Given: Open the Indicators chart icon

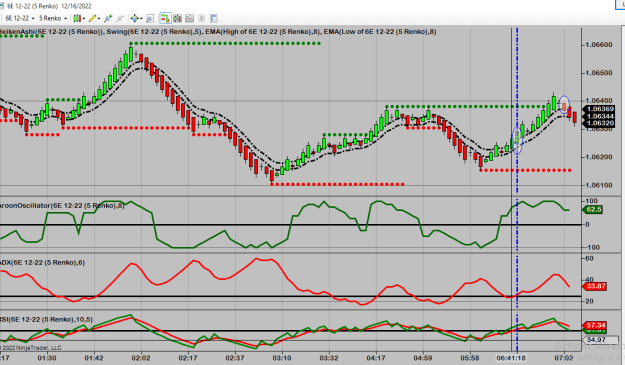Looking at the screenshot, I should [189, 18].
